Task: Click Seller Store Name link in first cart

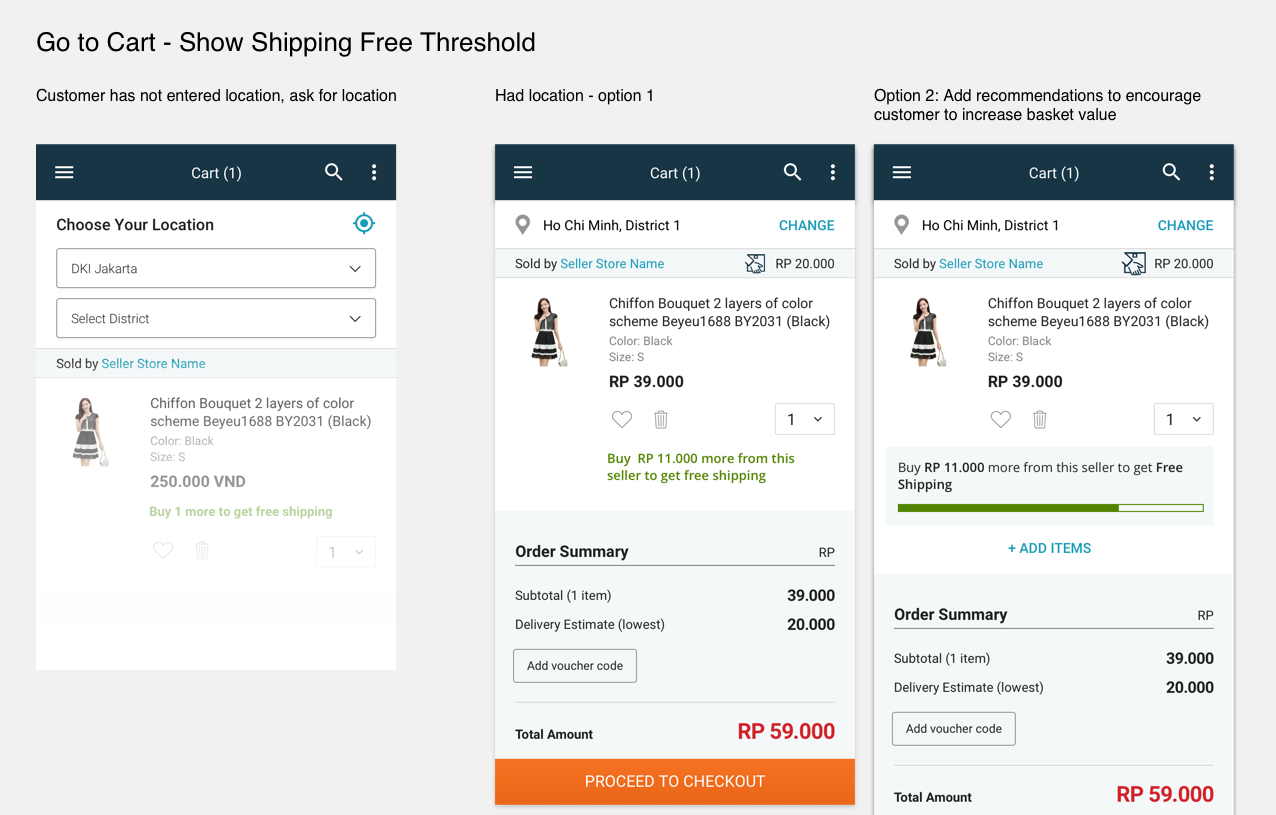Action: [x=153, y=363]
